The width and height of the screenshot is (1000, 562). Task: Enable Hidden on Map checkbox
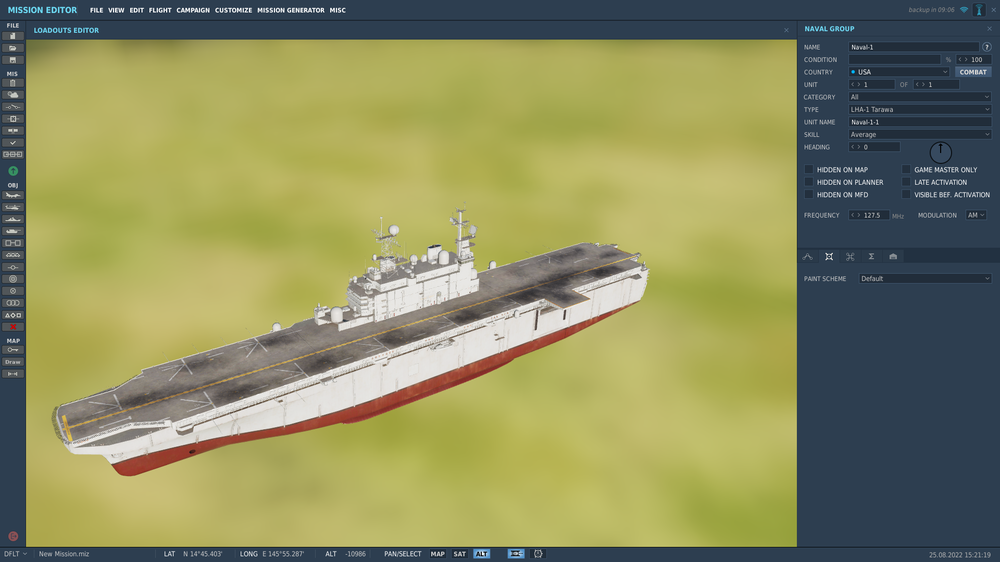coord(809,170)
